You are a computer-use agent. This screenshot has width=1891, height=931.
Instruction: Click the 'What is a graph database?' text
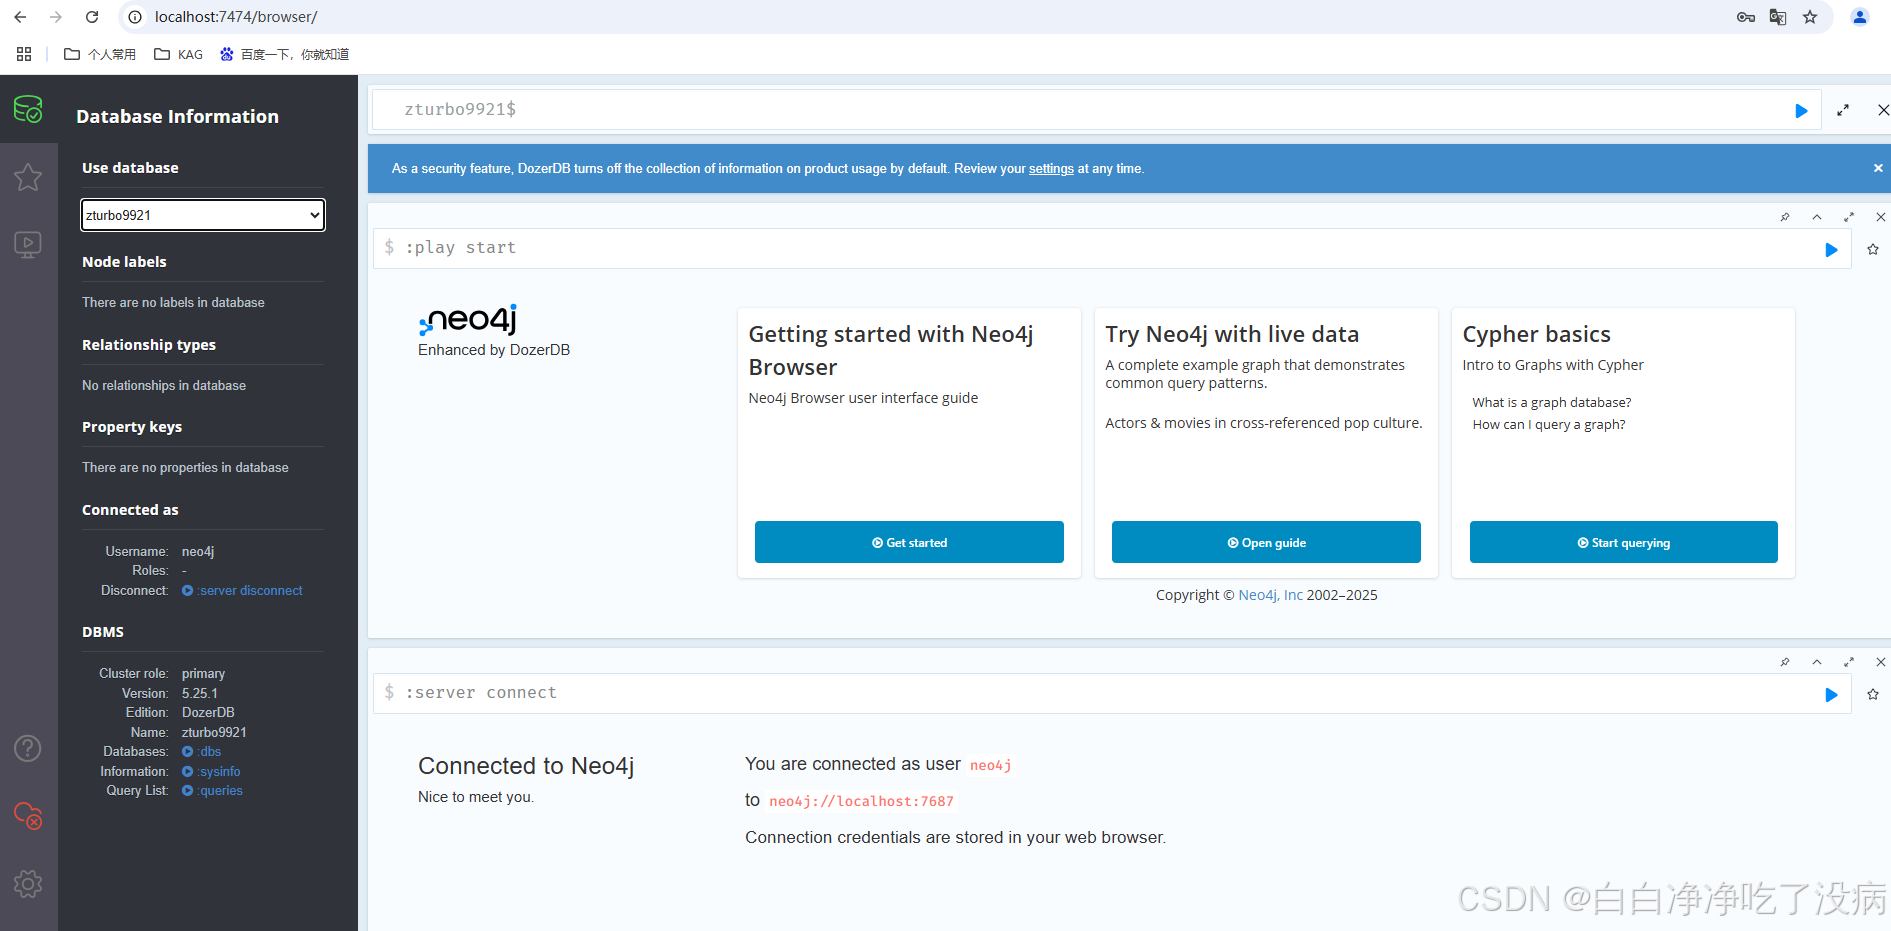[1552, 402]
